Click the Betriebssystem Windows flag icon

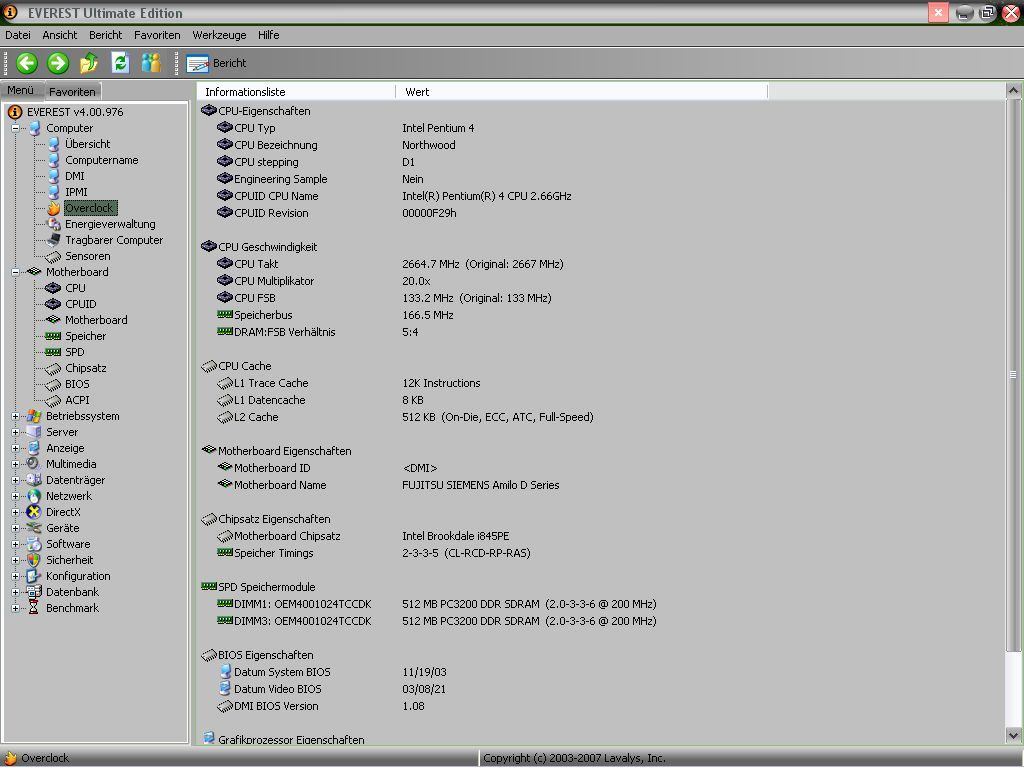[34, 416]
